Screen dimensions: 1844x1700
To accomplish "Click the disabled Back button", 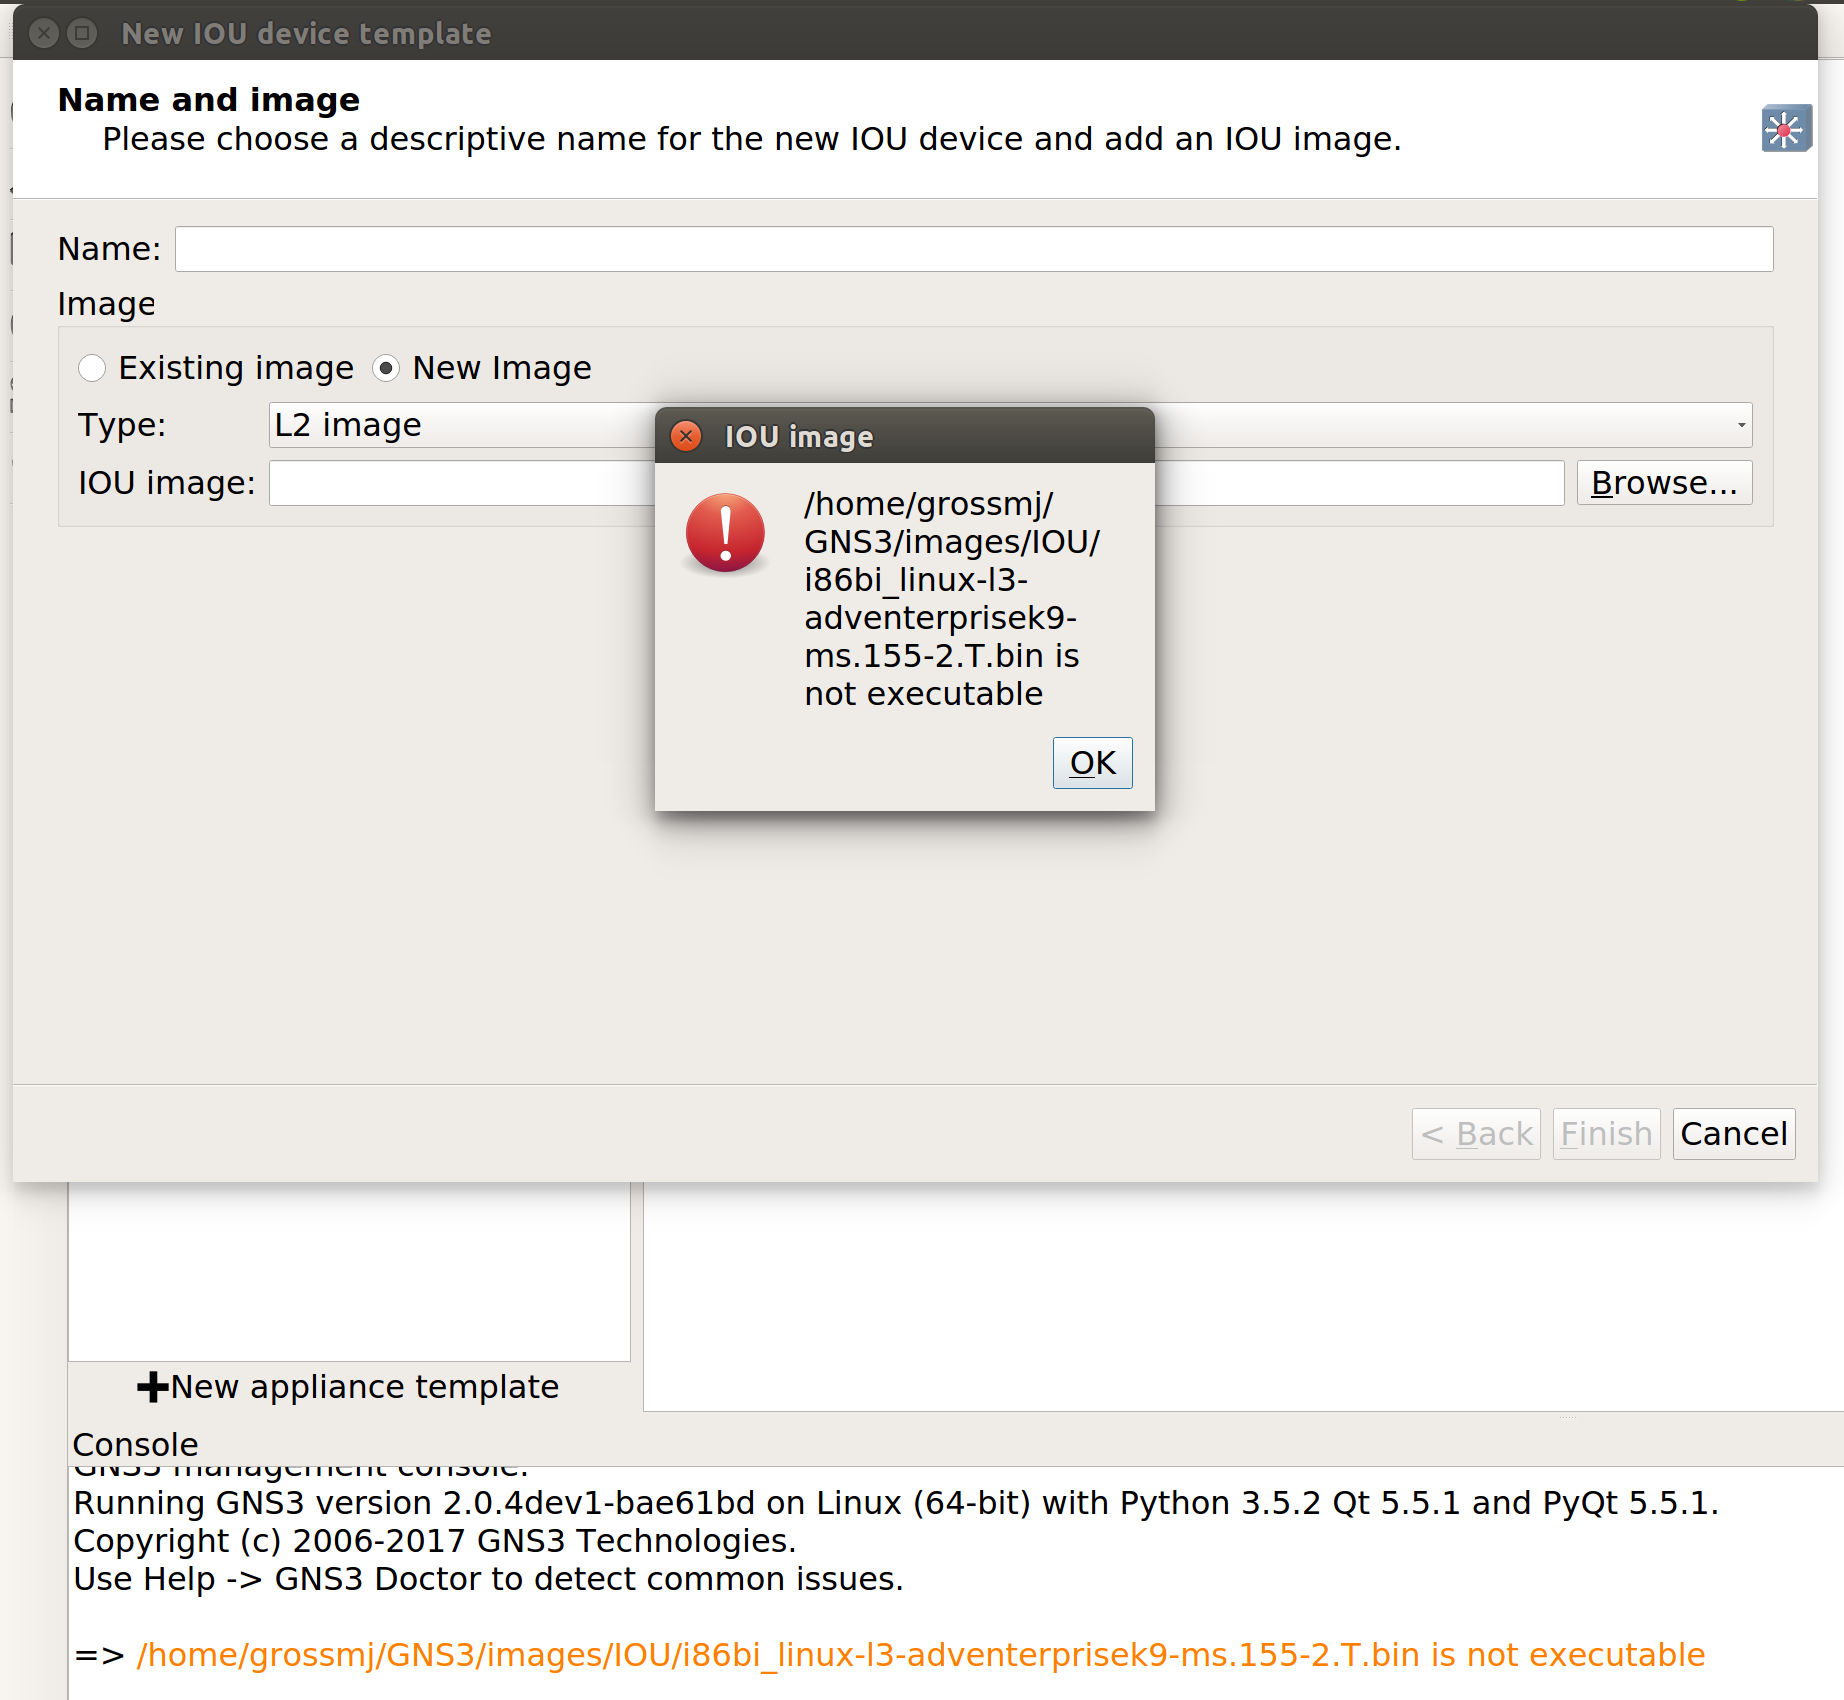I will coord(1476,1133).
